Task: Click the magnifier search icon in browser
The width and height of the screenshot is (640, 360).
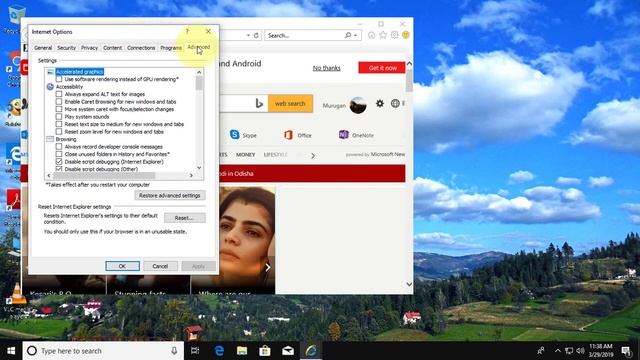Action: tap(348, 36)
